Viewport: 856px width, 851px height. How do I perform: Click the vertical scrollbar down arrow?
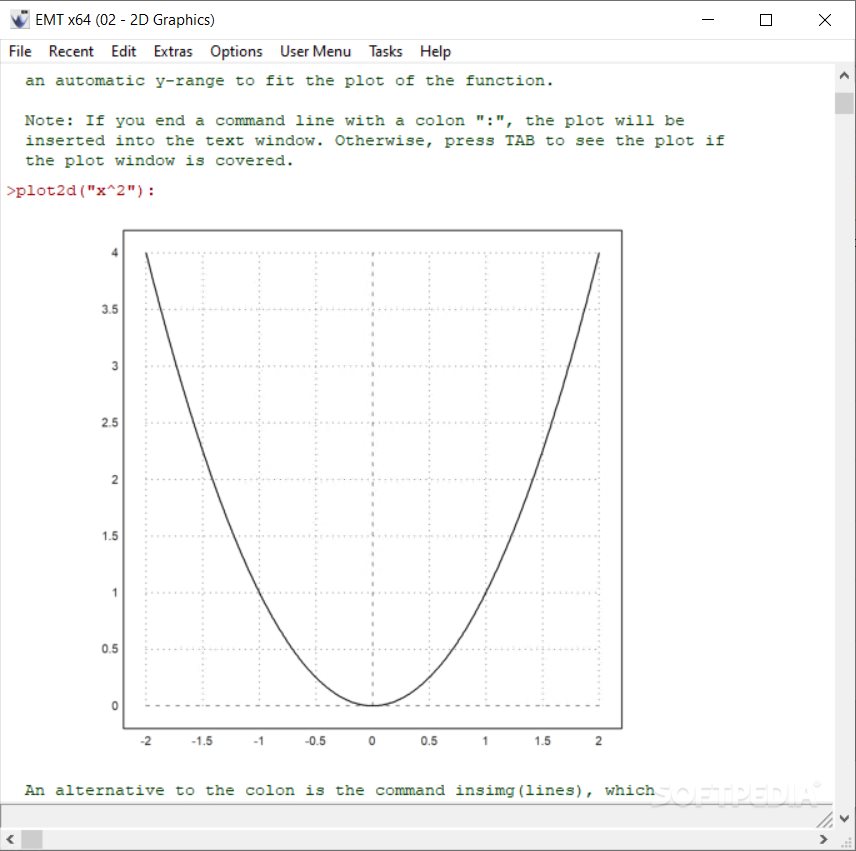click(x=844, y=818)
